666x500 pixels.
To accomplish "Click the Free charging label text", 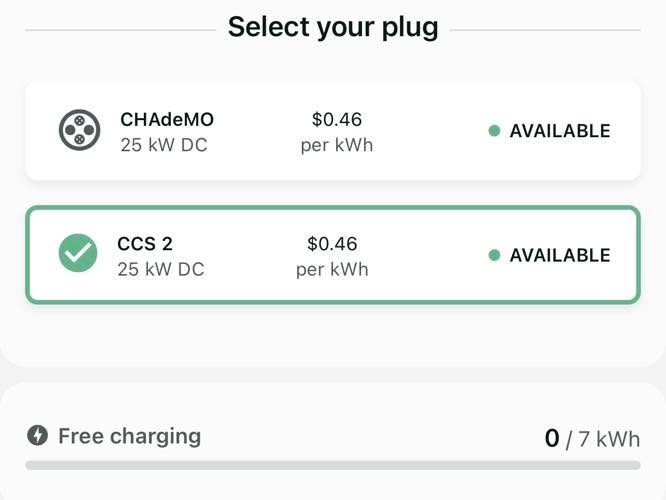I will tap(130, 436).
